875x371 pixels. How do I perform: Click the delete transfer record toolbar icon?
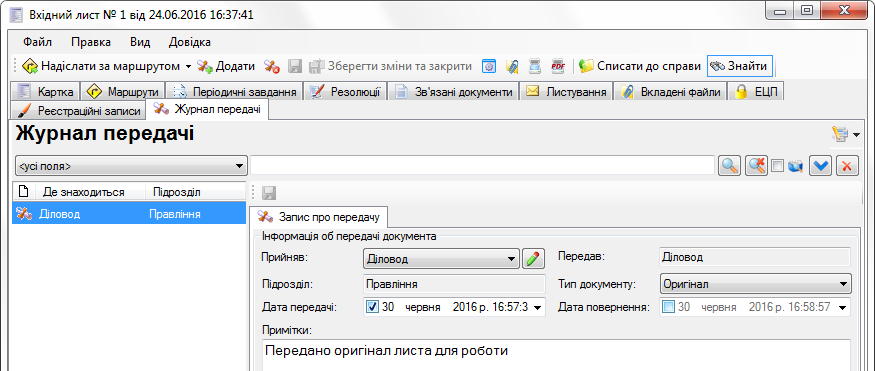coord(272,66)
